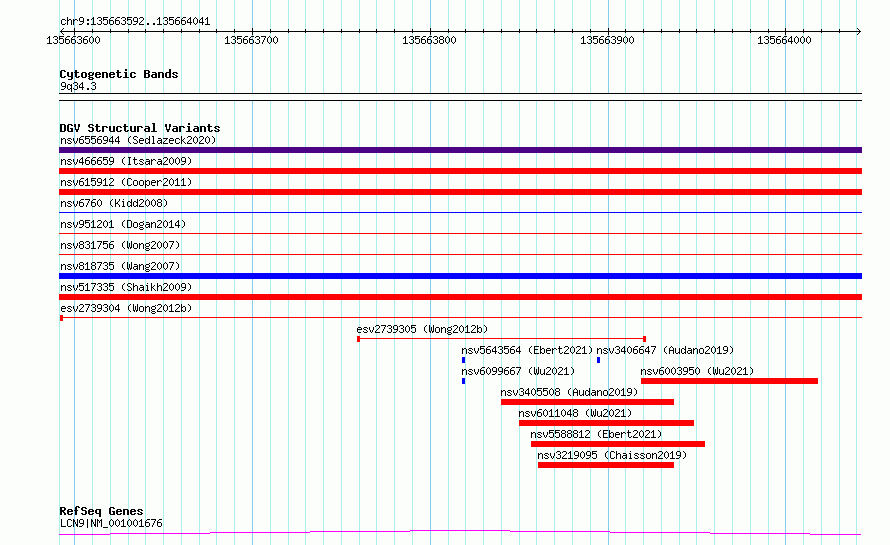Click the nsv5643564 (Ebert2021) label
This screenshot has height=545, width=890.
(527, 350)
